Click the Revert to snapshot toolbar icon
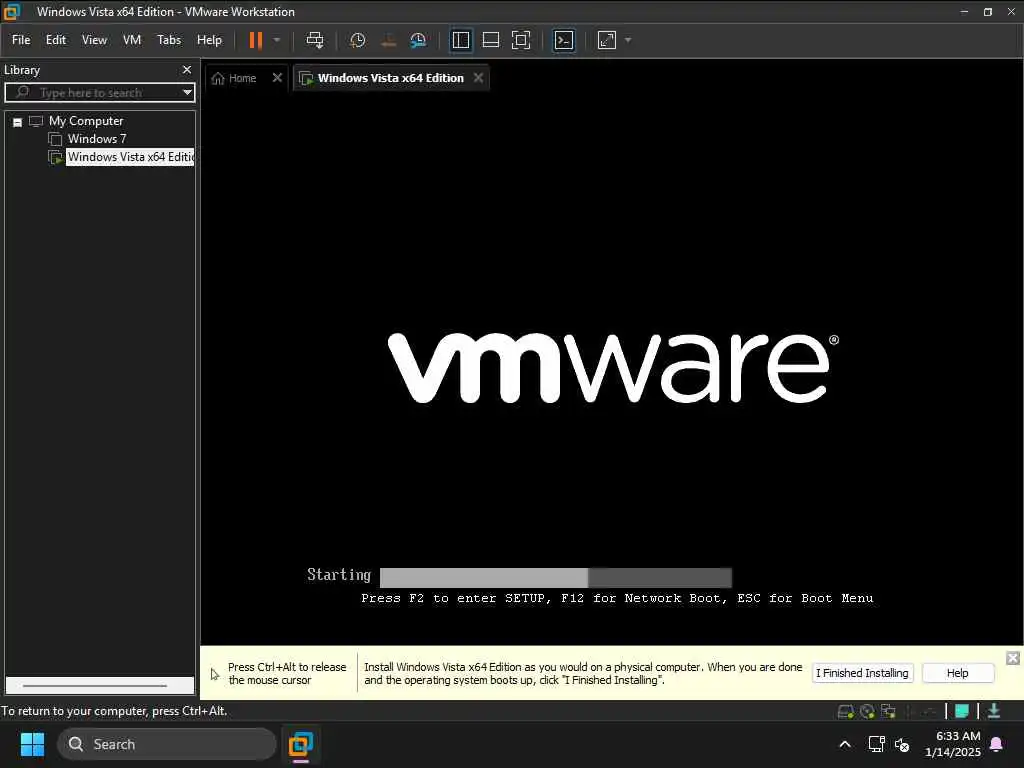1024x768 pixels. [388, 40]
